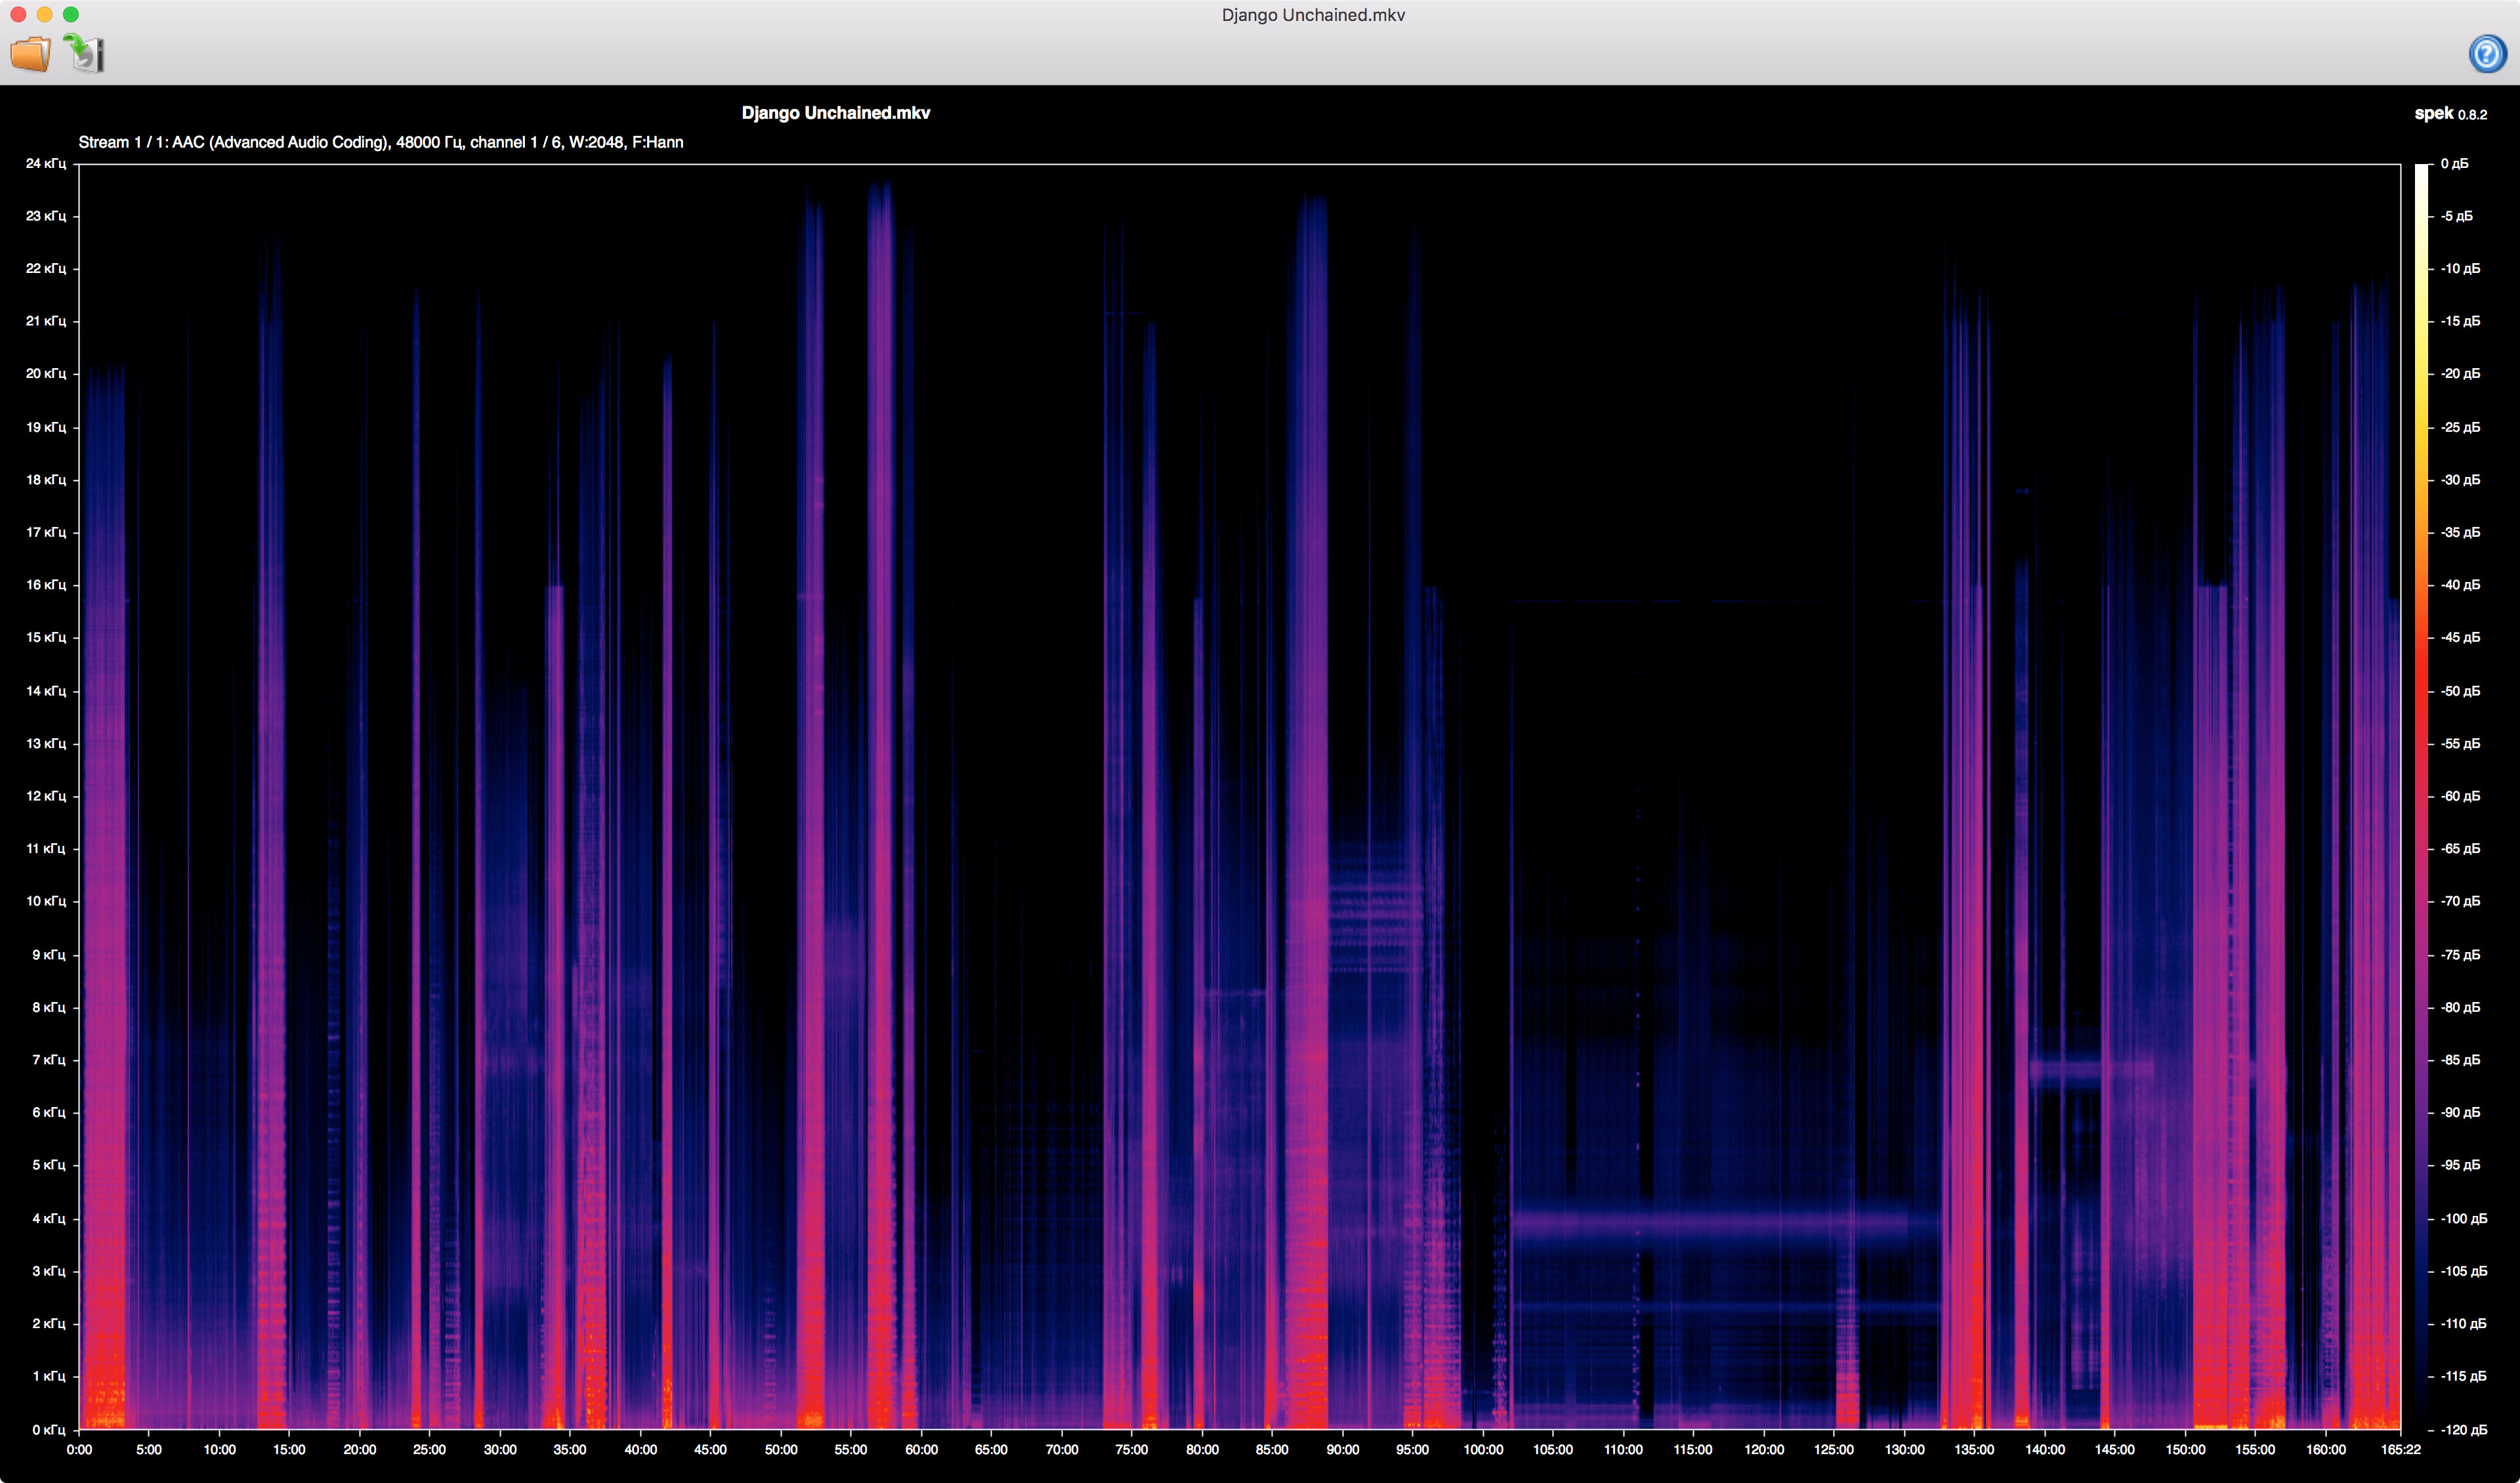This screenshot has height=1483, width=2520.
Task: Open a file with the folder icon
Action: pyautogui.click(x=31, y=53)
